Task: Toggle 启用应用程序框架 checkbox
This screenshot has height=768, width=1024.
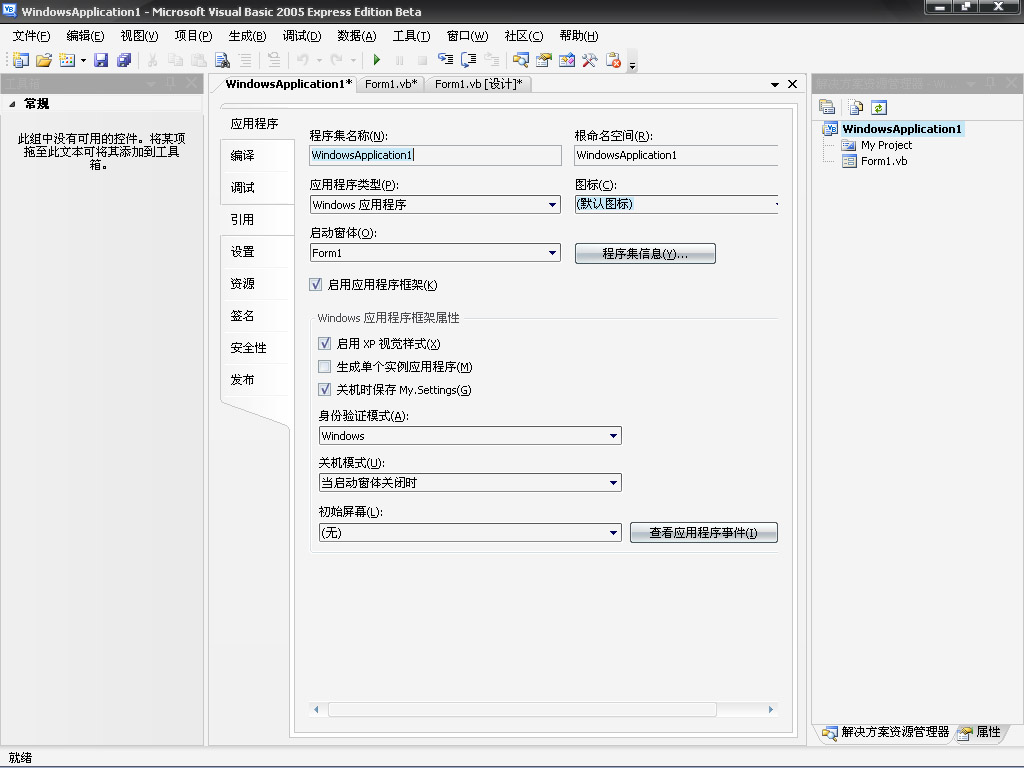Action: pyautogui.click(x=315, y=284)
